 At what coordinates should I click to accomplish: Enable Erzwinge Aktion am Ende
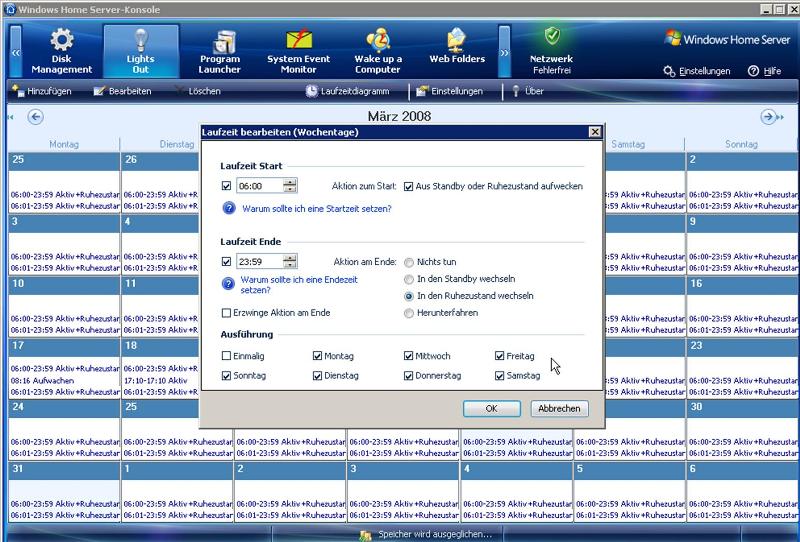point(227,313)
